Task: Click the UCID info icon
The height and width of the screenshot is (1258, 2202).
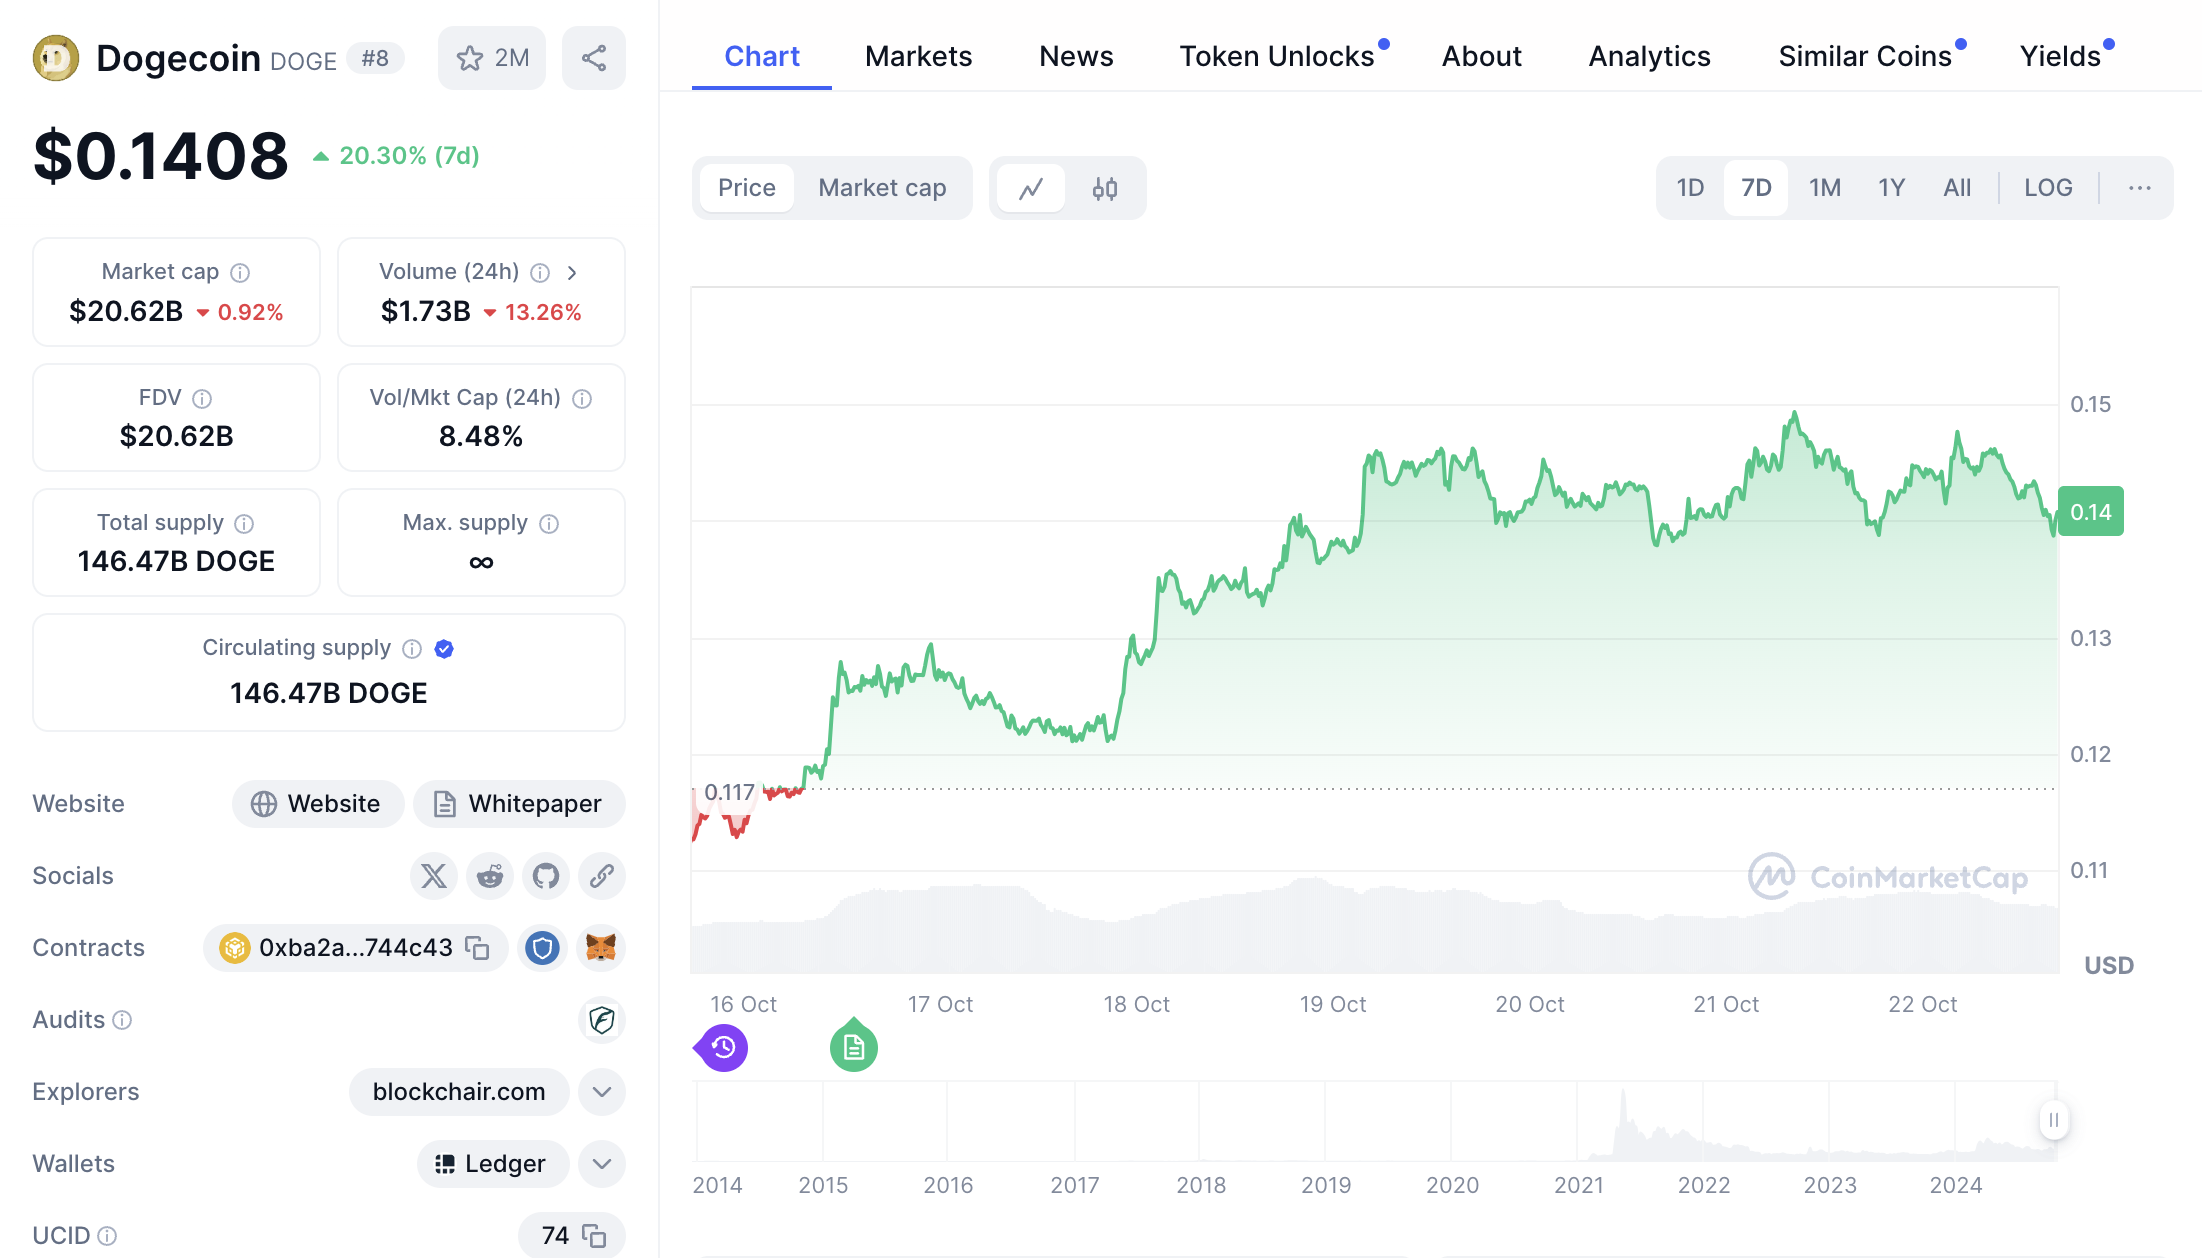Action: tap(108, 1236)
